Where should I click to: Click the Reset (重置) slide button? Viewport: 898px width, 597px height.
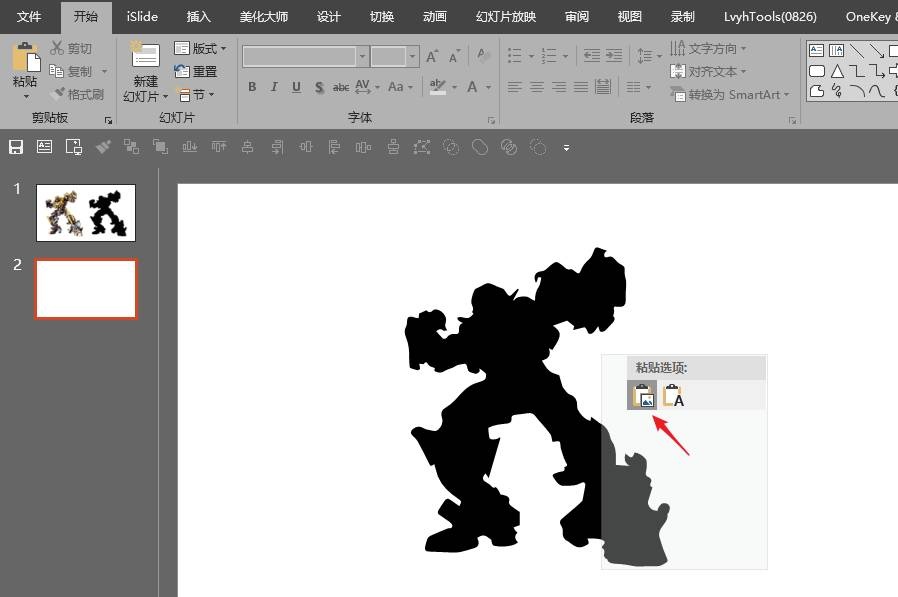(195, 71)
